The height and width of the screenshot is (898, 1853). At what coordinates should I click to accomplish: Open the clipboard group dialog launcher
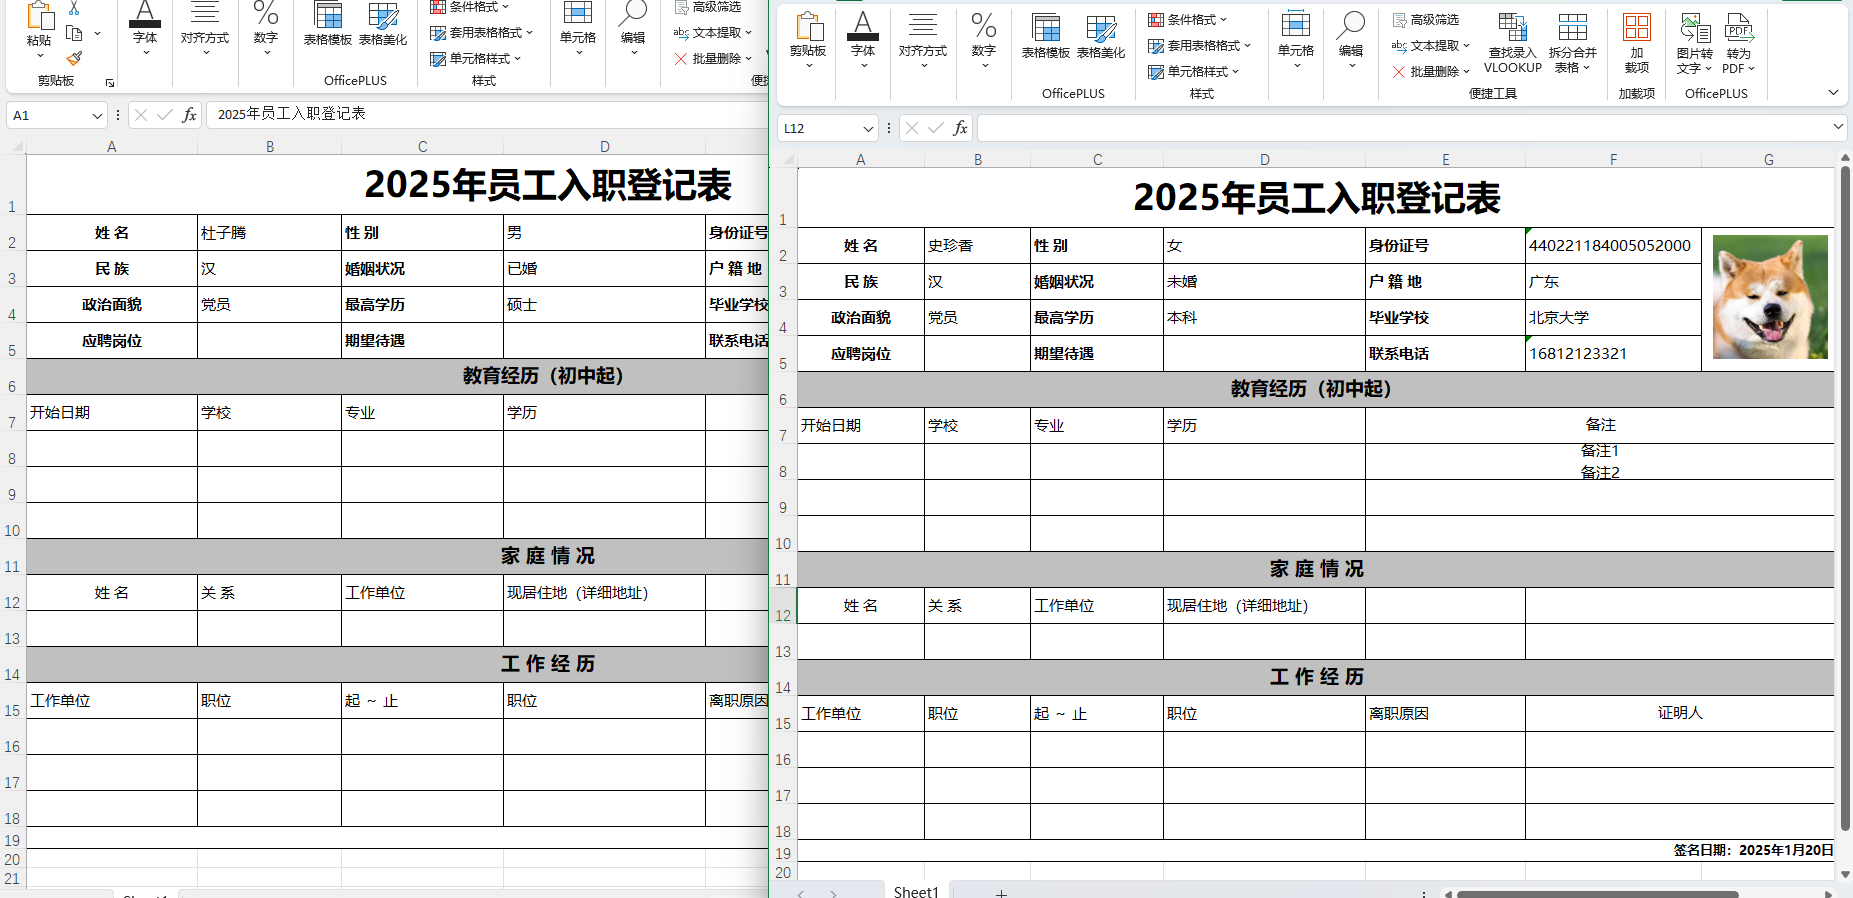(110, 82)
